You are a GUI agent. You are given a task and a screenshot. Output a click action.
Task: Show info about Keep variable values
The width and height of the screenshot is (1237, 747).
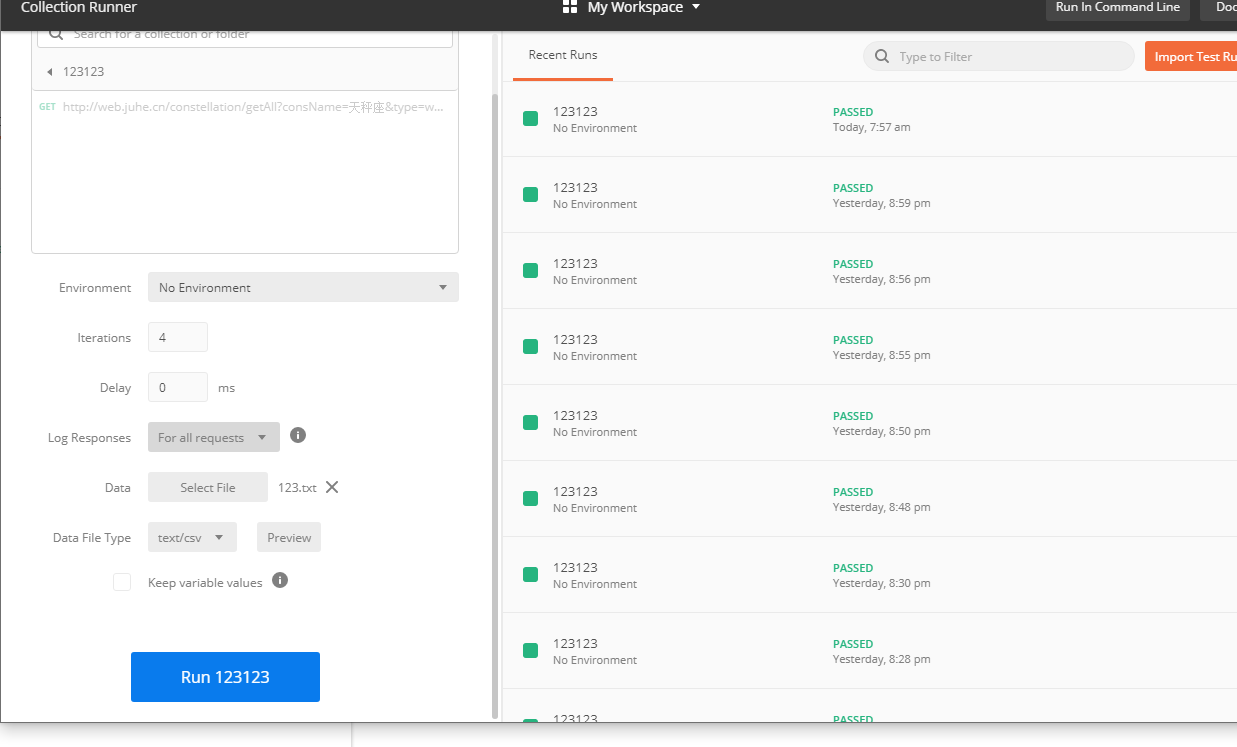[280, 580]
